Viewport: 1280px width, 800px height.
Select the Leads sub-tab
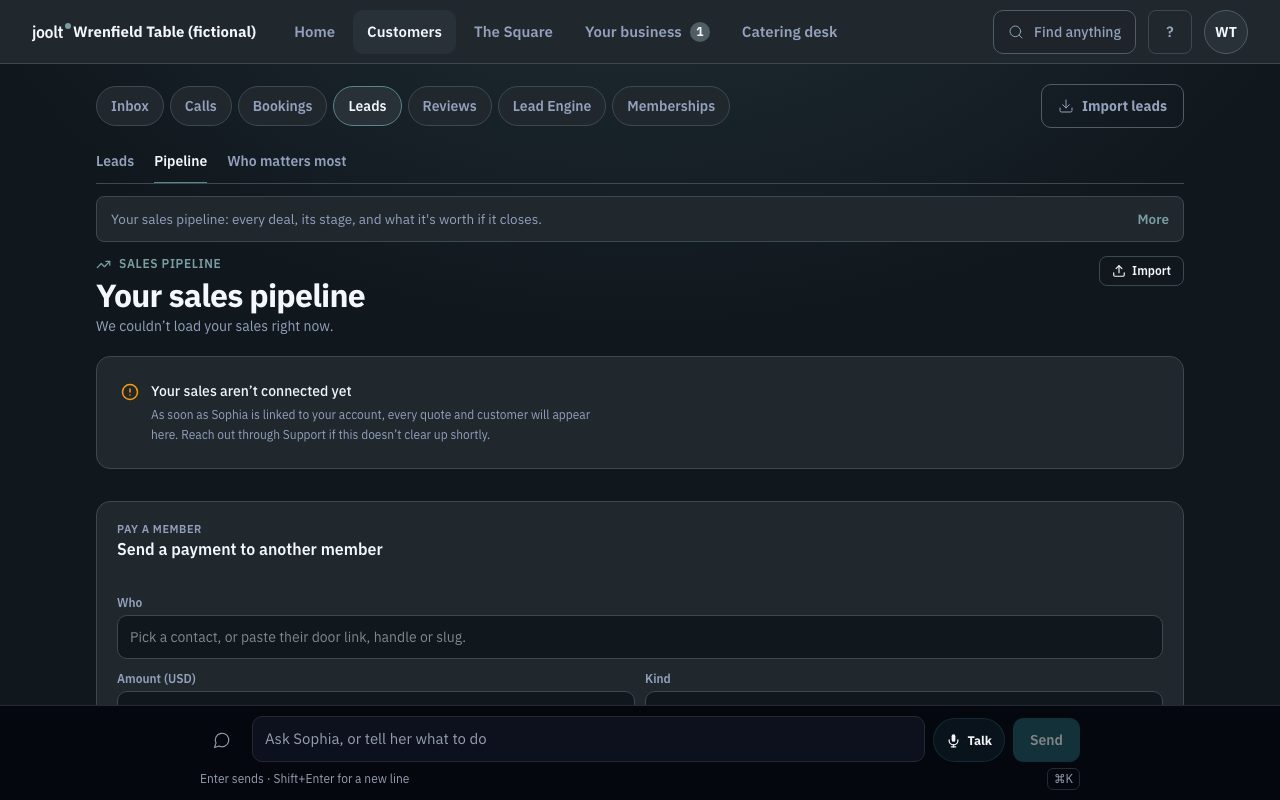click(115, 161)
